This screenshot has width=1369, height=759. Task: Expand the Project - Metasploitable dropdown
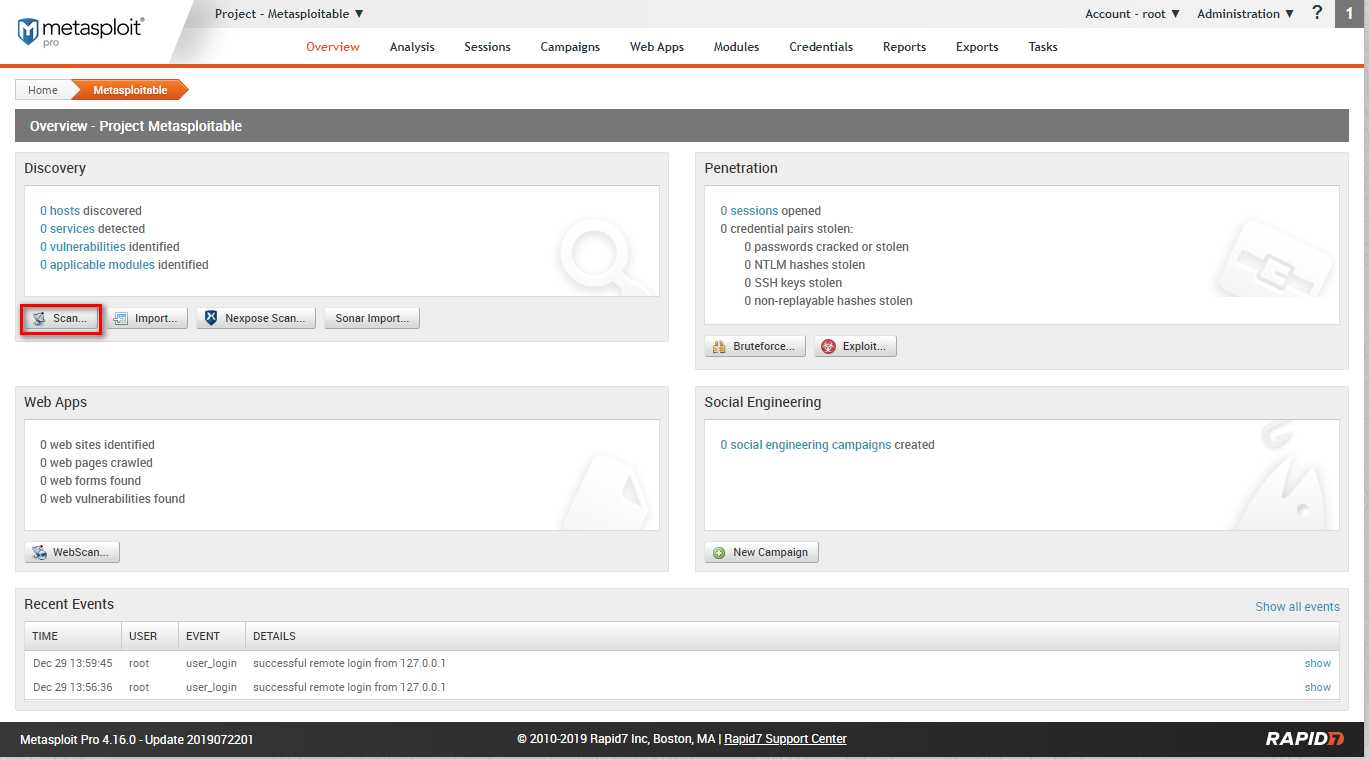coord(289,14)
